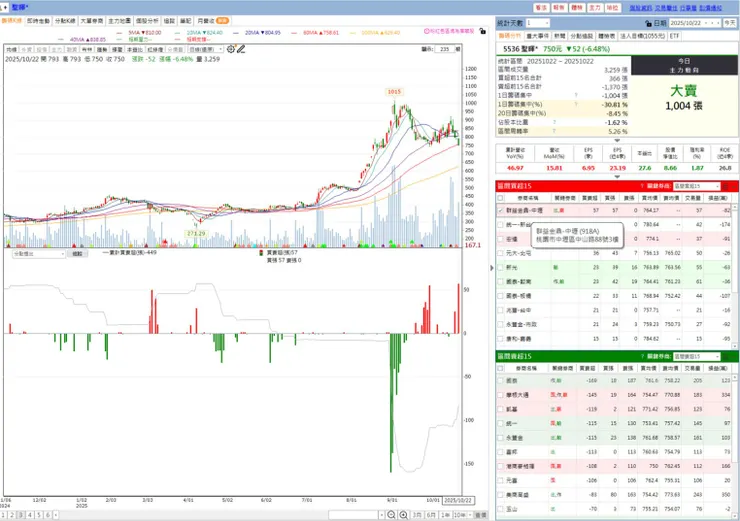Check the 國泰-板橋 row checkbox

pos(500,296)
